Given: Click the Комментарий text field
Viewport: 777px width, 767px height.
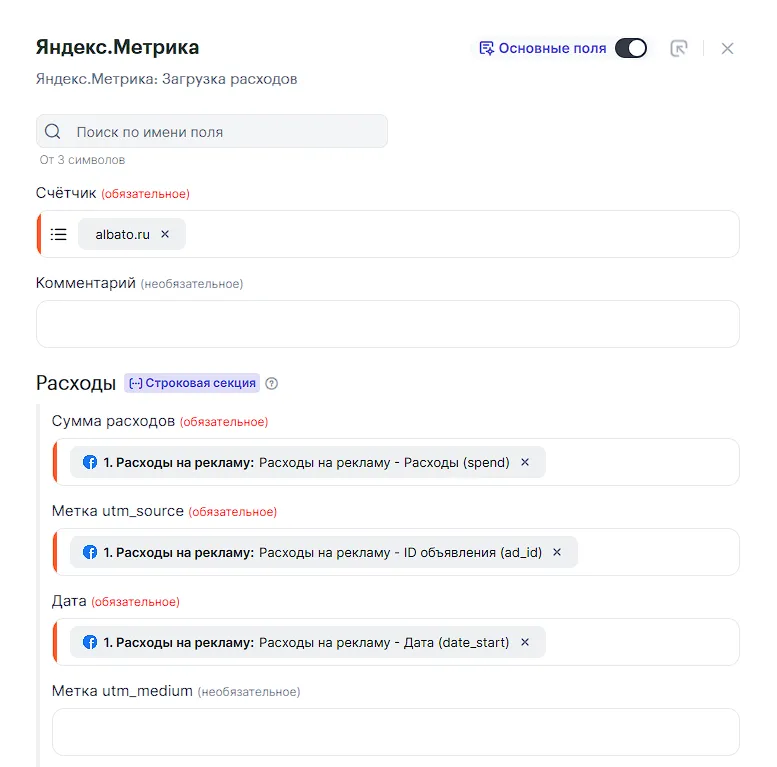Looking at the screenshot, I should pyautogui.click(x=388, y=324).
